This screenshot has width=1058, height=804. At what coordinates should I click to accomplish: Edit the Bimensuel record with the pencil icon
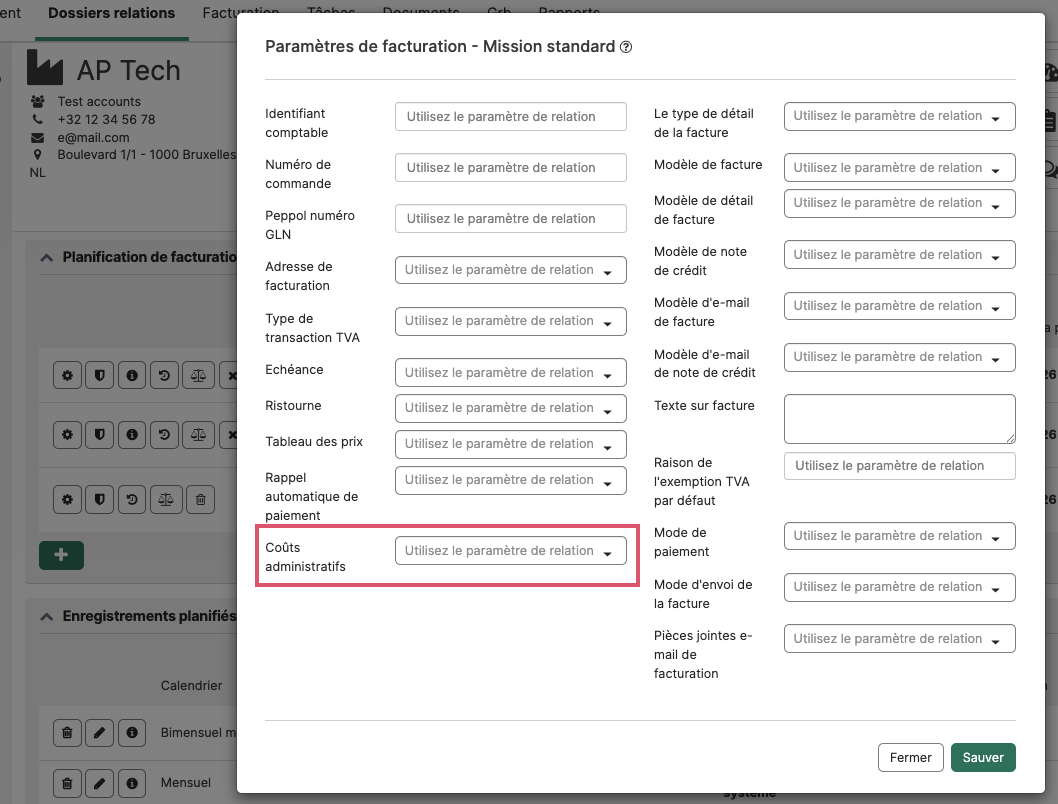coord(100,733)
